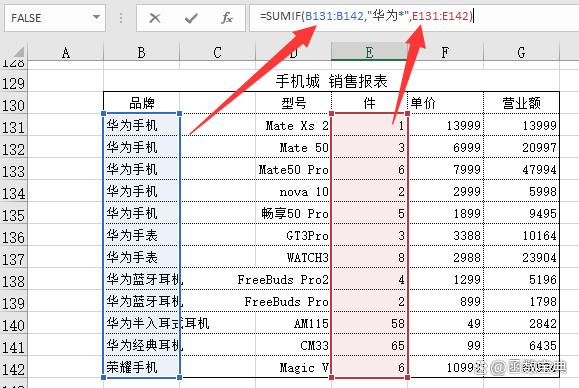The height and width of the screenshot is (388, 579).
Task: Select quantity cell 65
Action: (x=369, y=345)
